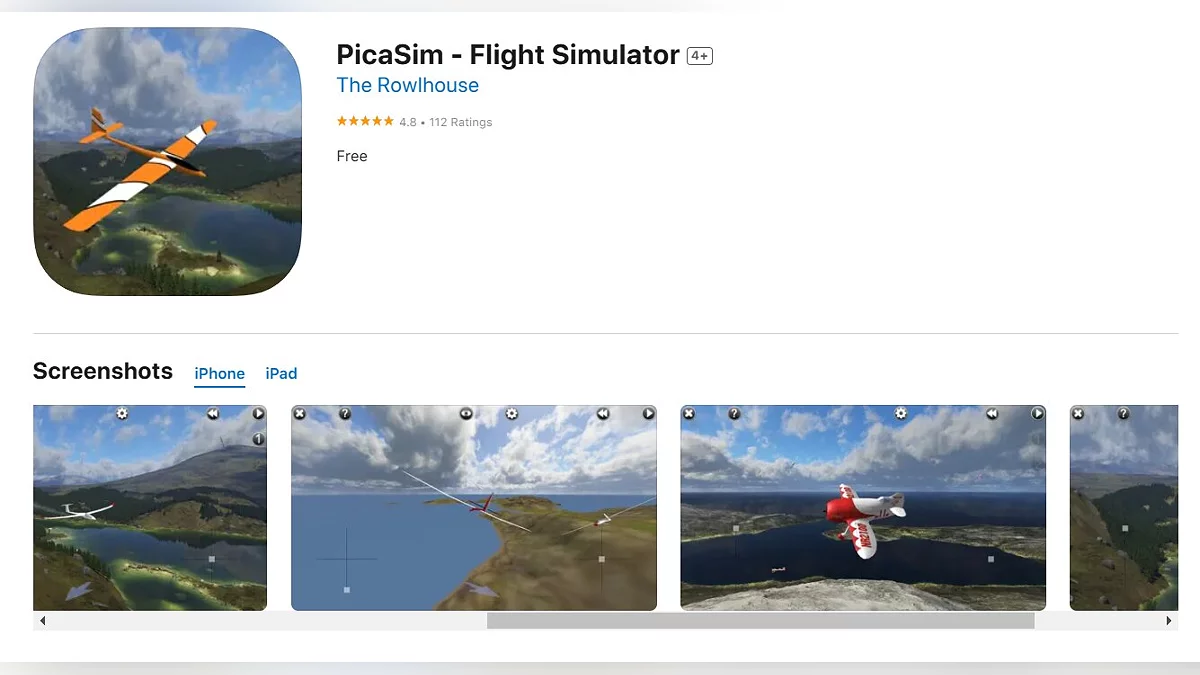The image size is (1200, 675).
Task: Click the horizontal scrollbar thumb under screenshots
Action: point(761,621)
